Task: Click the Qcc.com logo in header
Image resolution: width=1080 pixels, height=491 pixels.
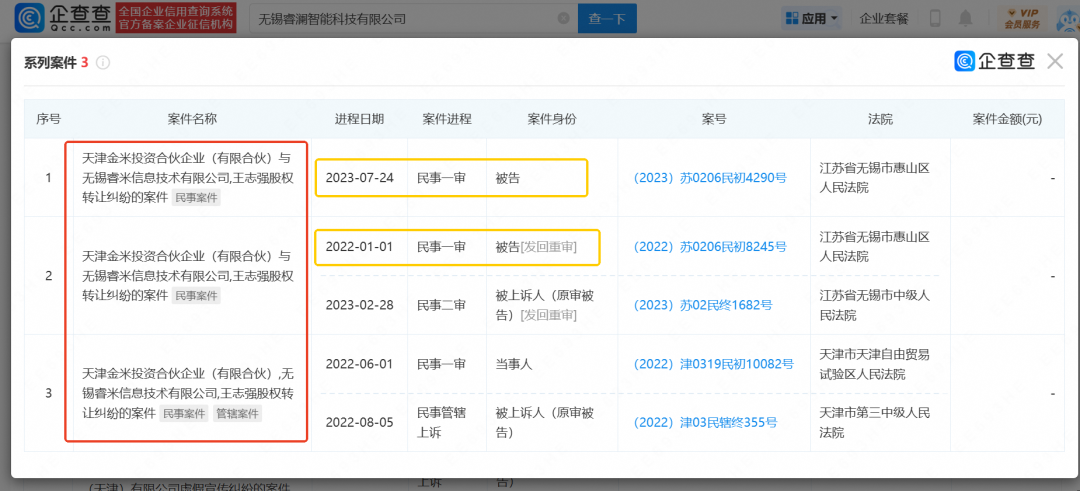Action: click(62, 19)
